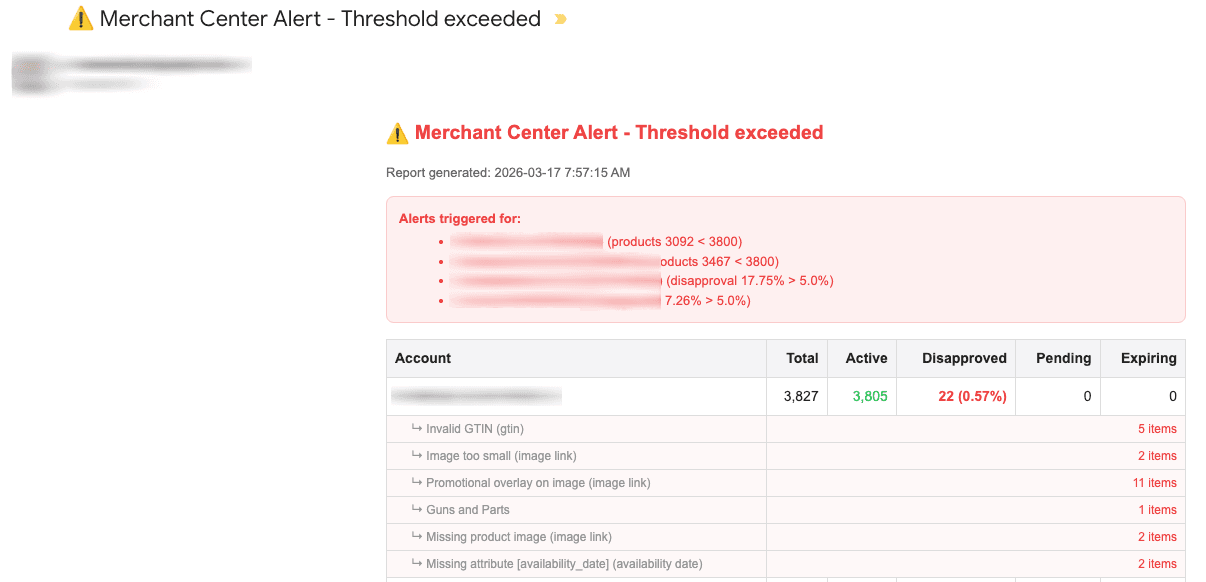This screenshot has height=582, width=1206.
Task: Click the yellow chevron separator after the subject
Action: click(x=561, y=20)
